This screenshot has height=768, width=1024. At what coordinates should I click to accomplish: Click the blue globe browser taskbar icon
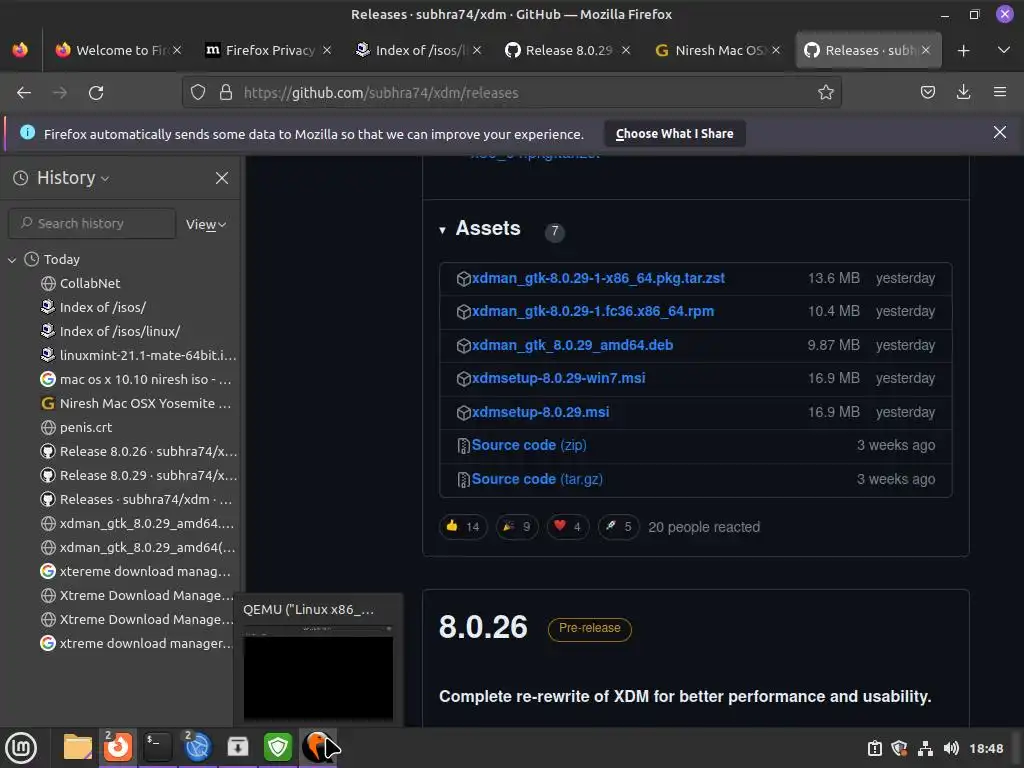pos(197,747)
